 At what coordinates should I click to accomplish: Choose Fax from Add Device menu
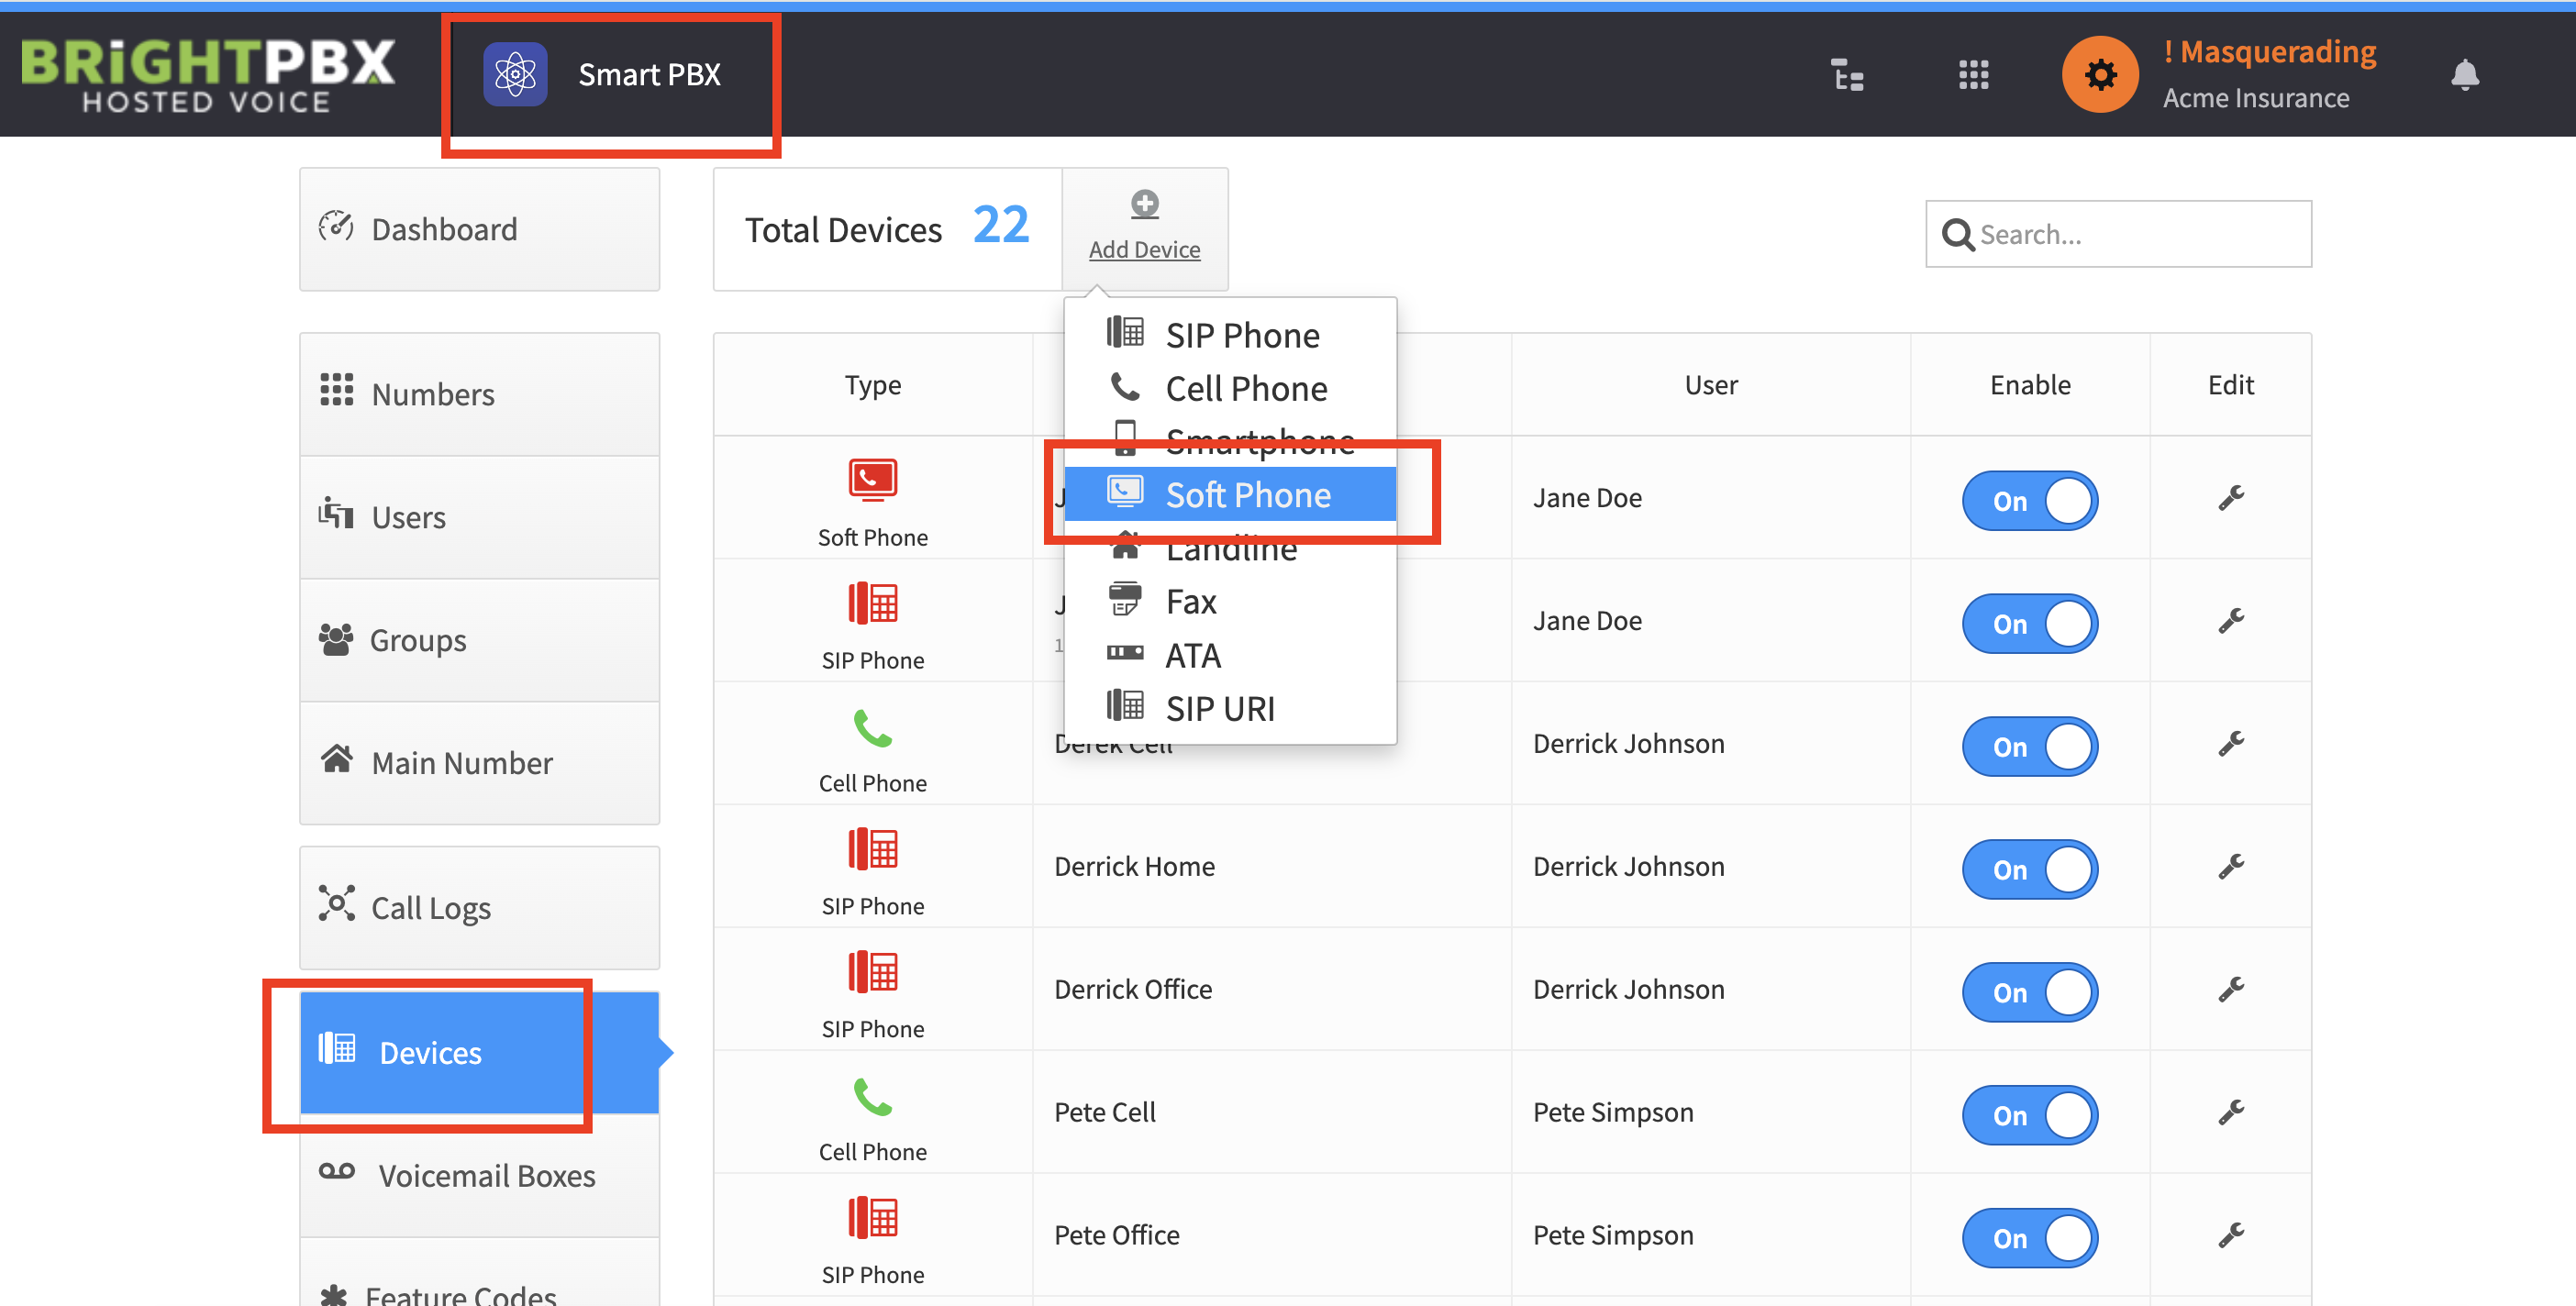[1230, 601]
